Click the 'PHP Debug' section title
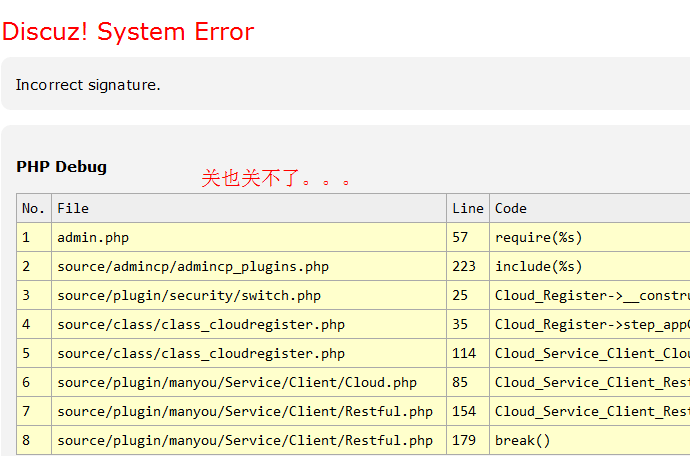 click(x=62, y=167)
